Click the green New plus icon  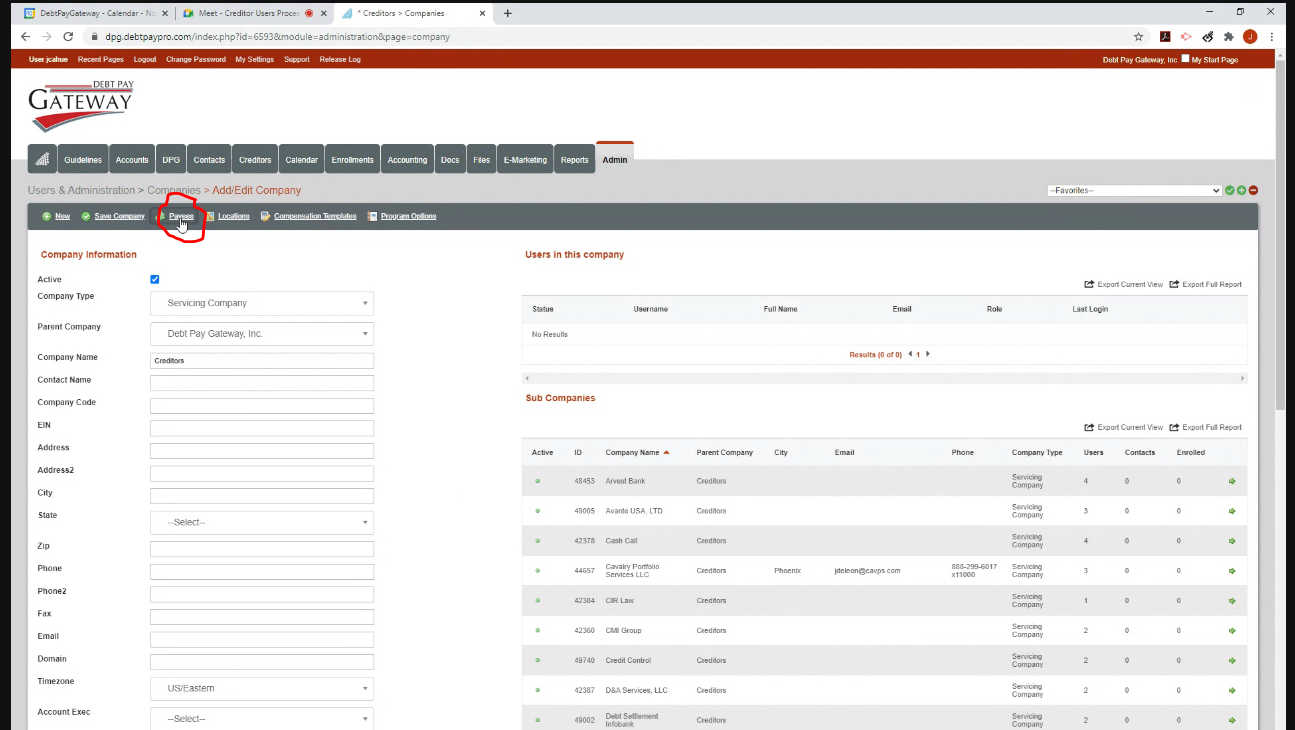coord(46,216)
